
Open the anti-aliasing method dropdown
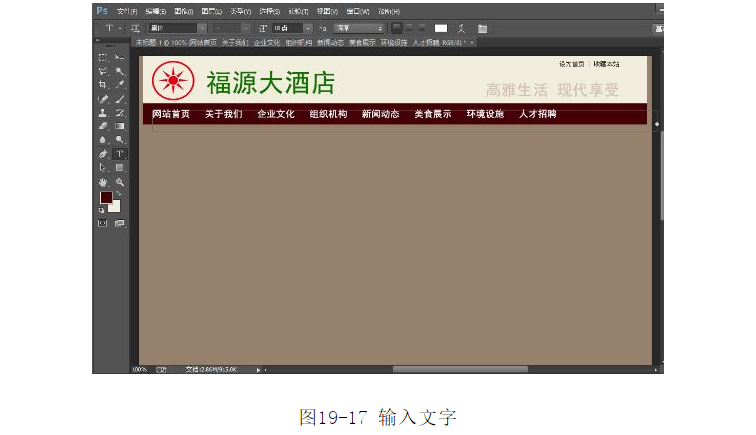pos(380,29)
